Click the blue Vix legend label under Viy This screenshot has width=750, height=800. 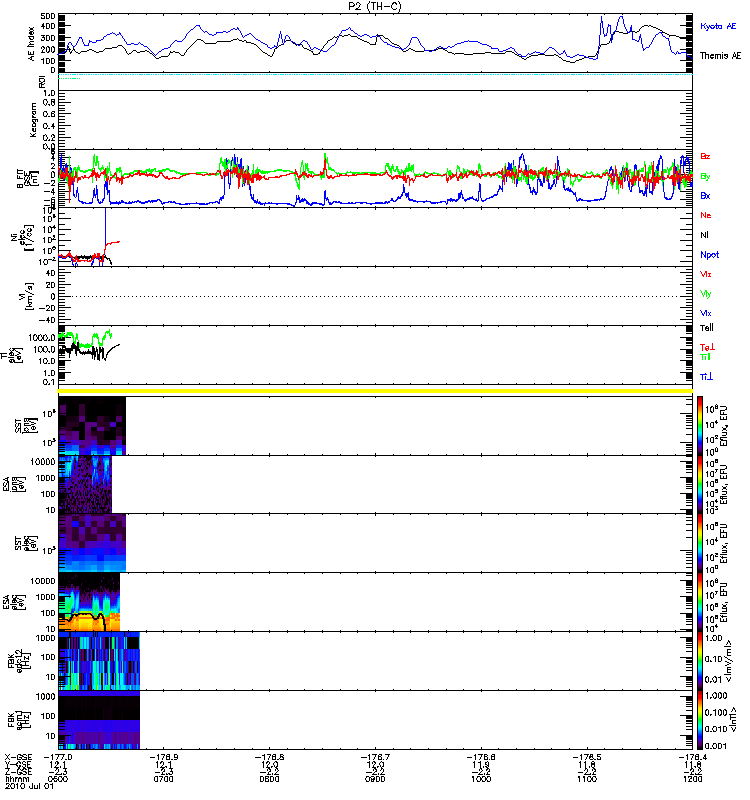click(706, 313)
